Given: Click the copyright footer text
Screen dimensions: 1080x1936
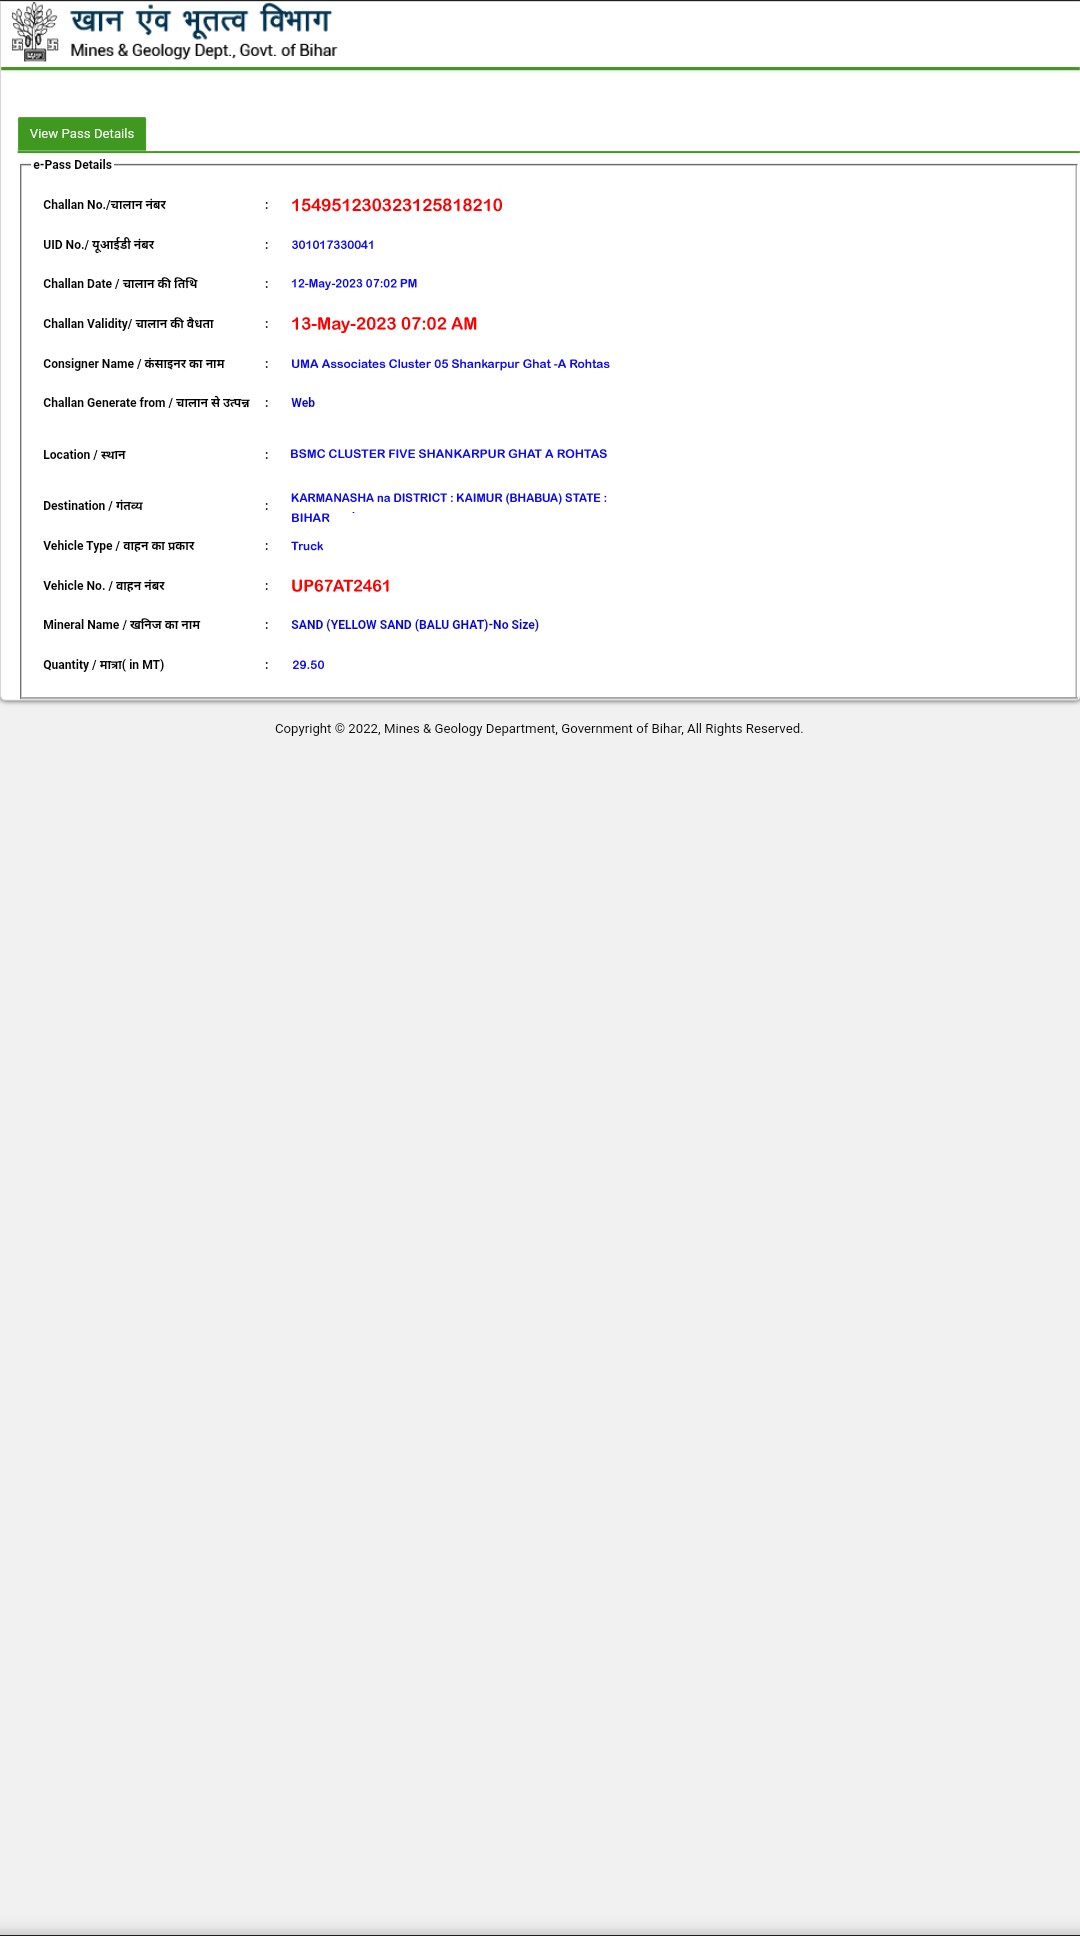Looking at the screenshot, I should tap(539, 729).
